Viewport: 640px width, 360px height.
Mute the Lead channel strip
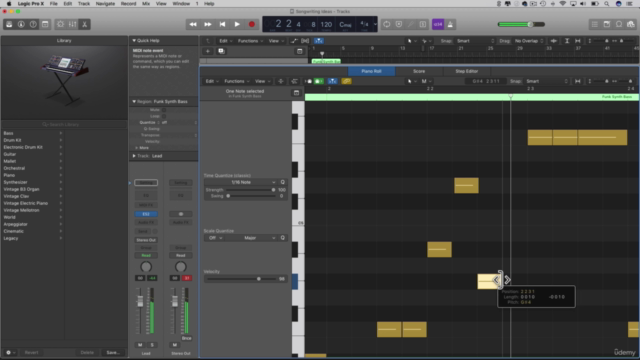[140, 345]
